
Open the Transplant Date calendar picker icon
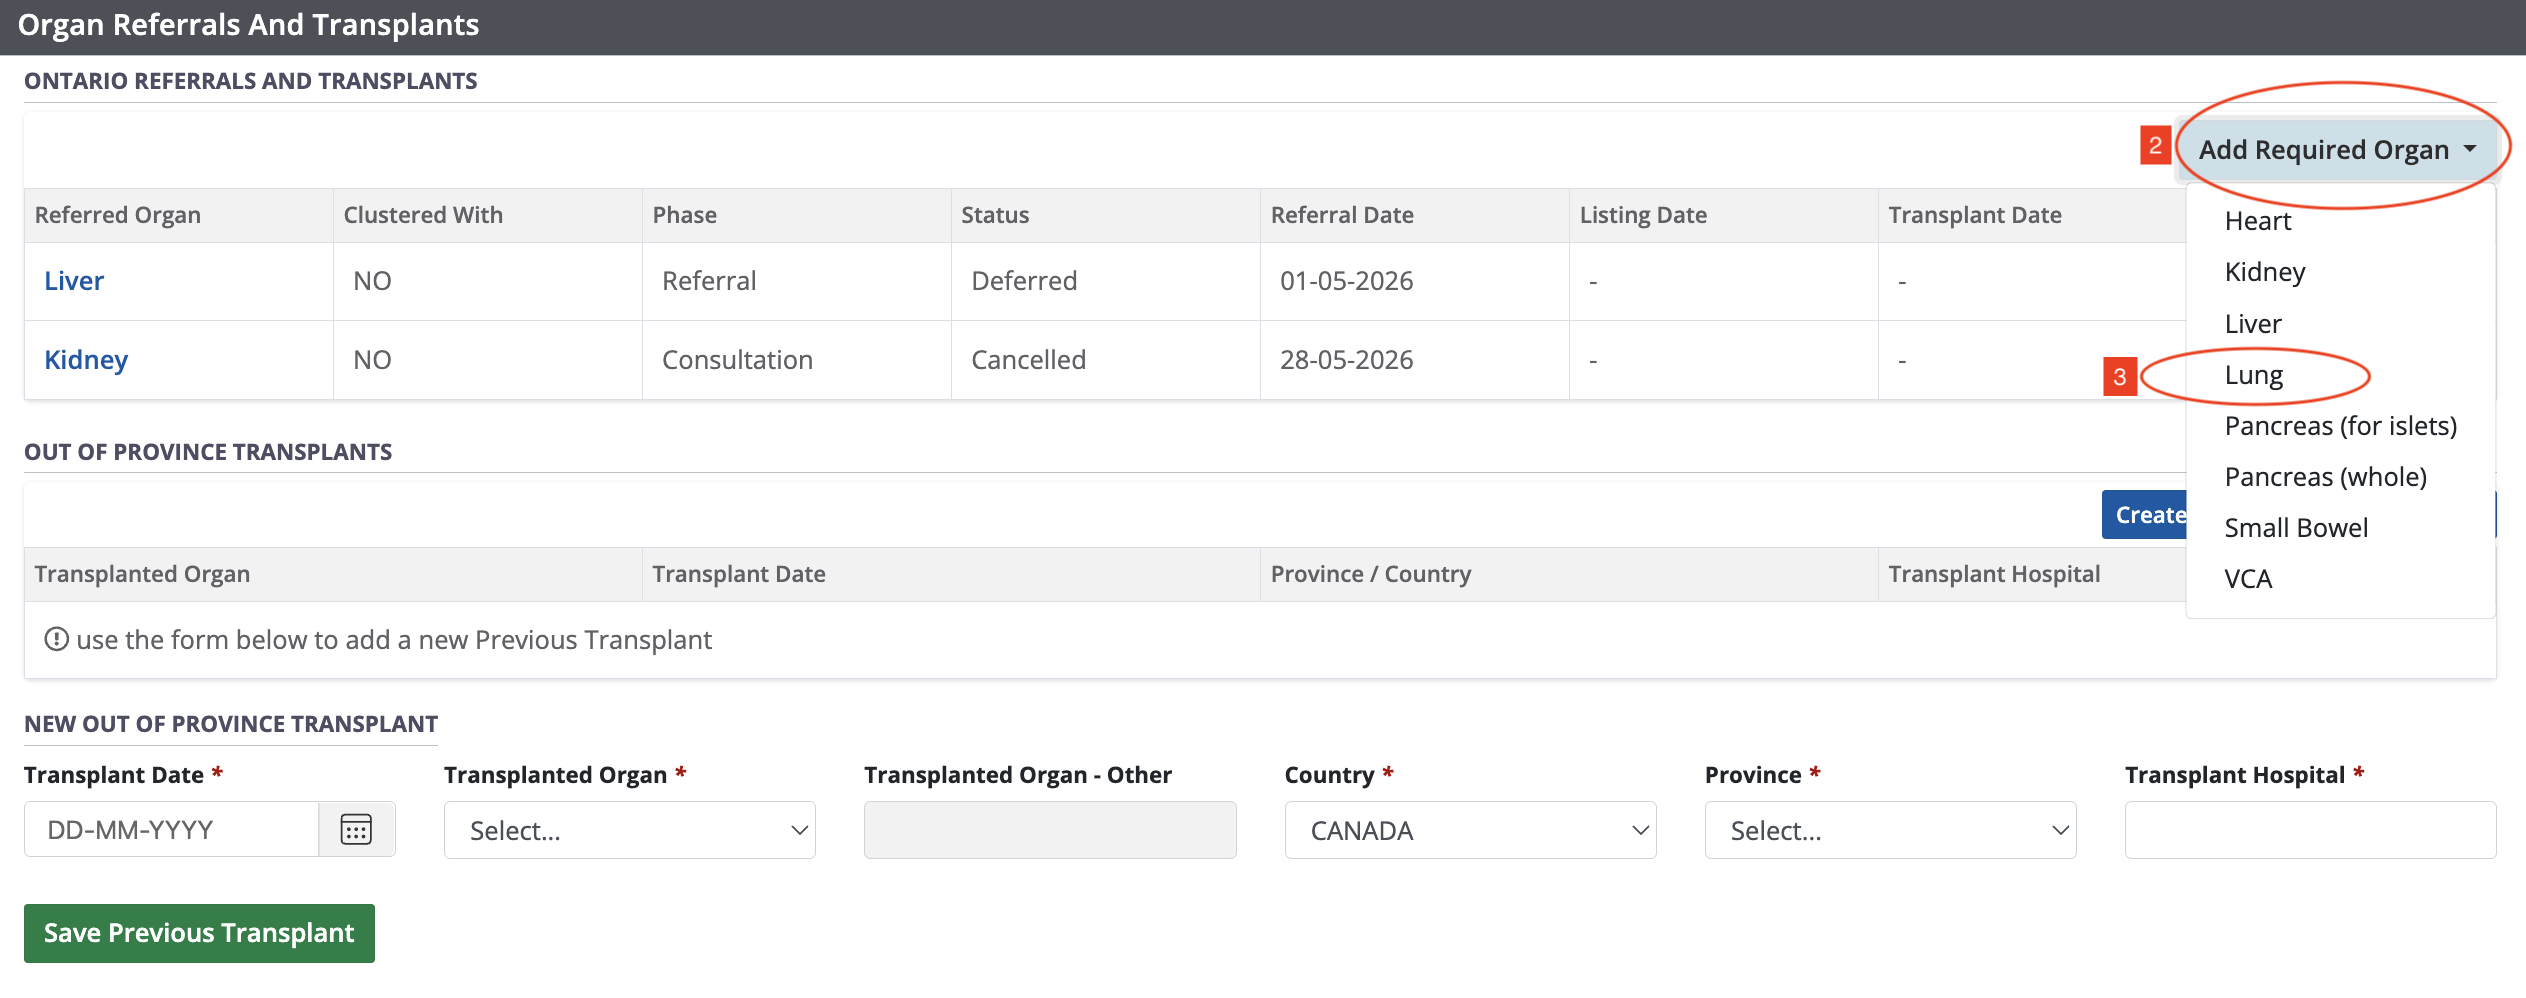pyautogui.click(x=356, y=829)
